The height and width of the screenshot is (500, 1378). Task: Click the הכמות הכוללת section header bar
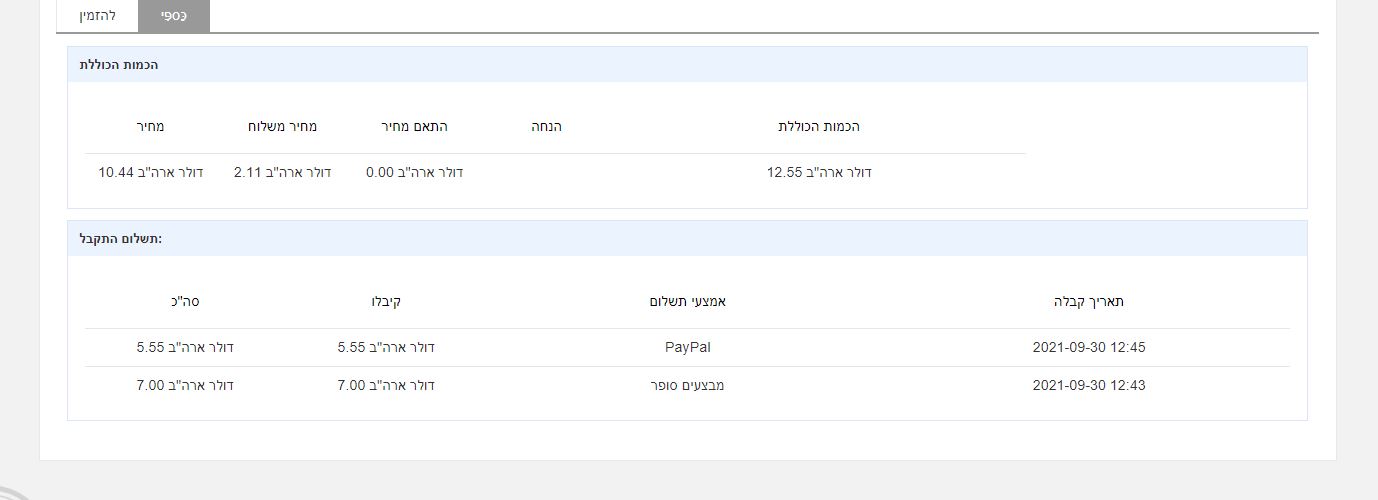[x=687, y=65]
